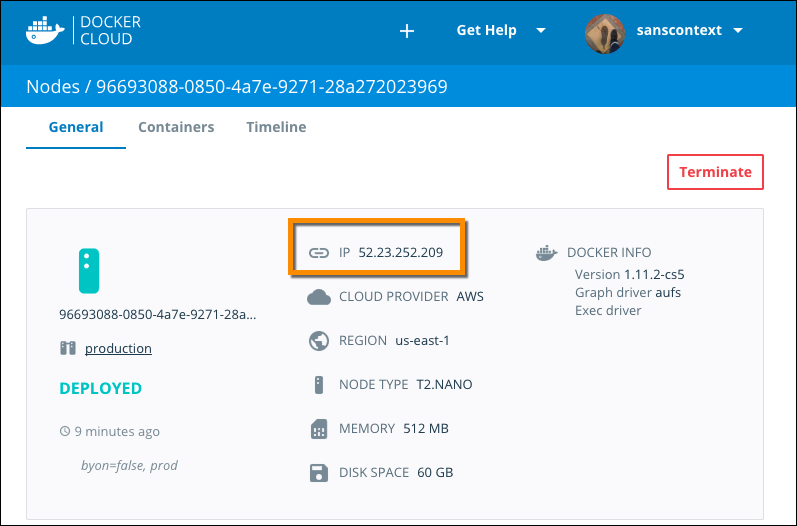Click the memory chip icon
Screen dimensions: 797x526
(x=319, y=429)
